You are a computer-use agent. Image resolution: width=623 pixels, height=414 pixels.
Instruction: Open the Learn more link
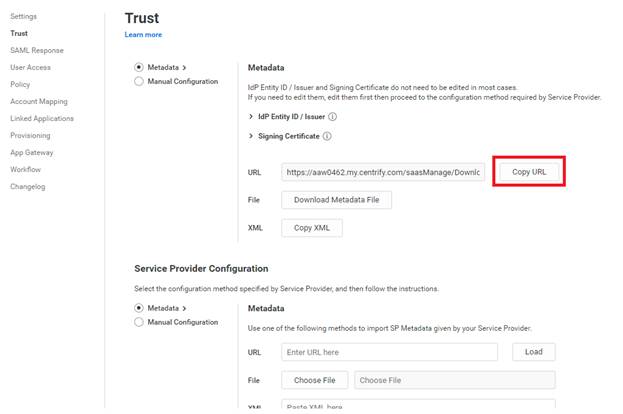pos(143,35)
